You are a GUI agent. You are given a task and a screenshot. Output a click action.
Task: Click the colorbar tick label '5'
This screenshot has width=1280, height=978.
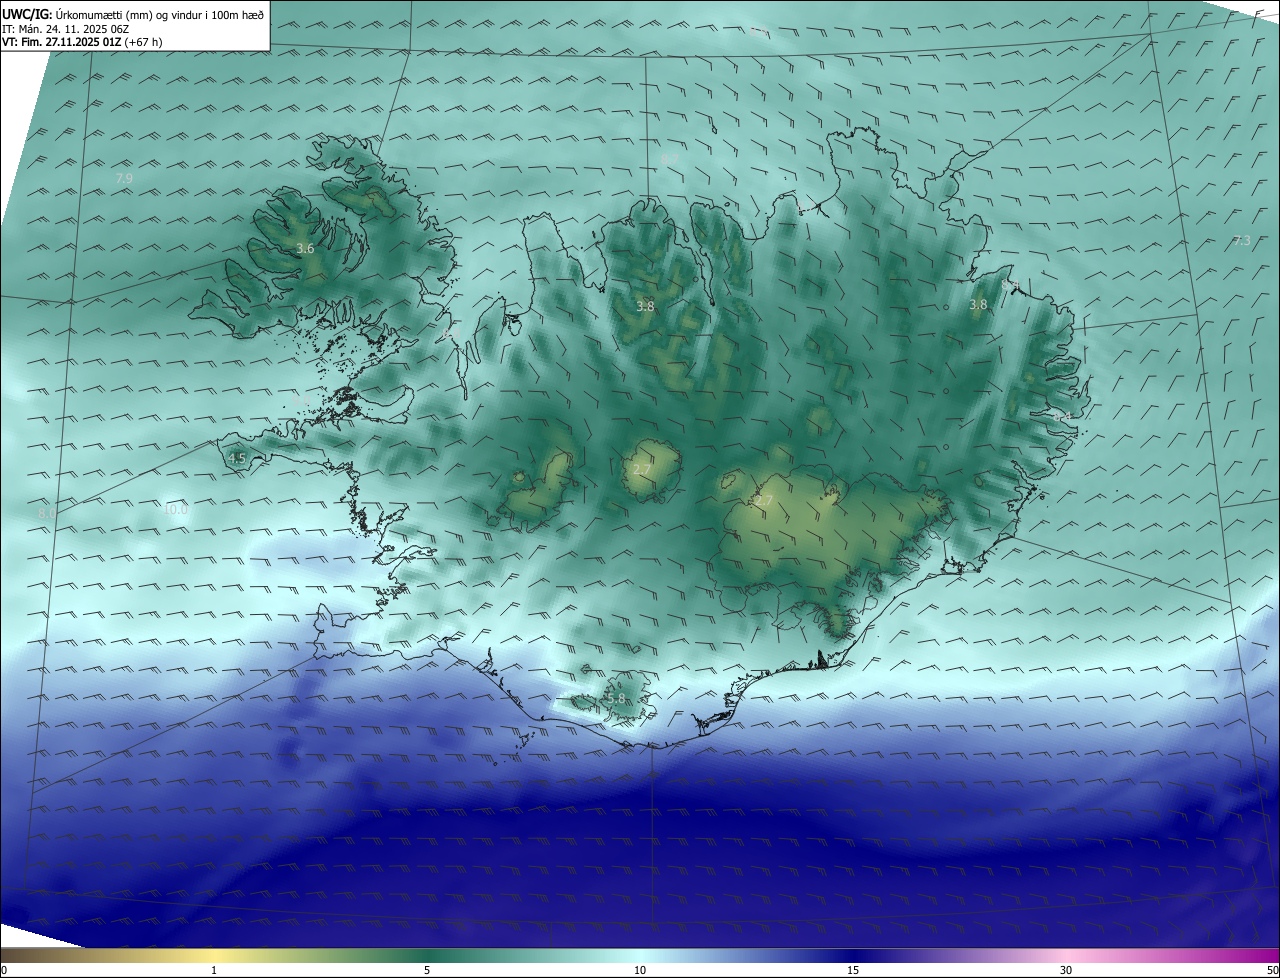pos(427,970)
